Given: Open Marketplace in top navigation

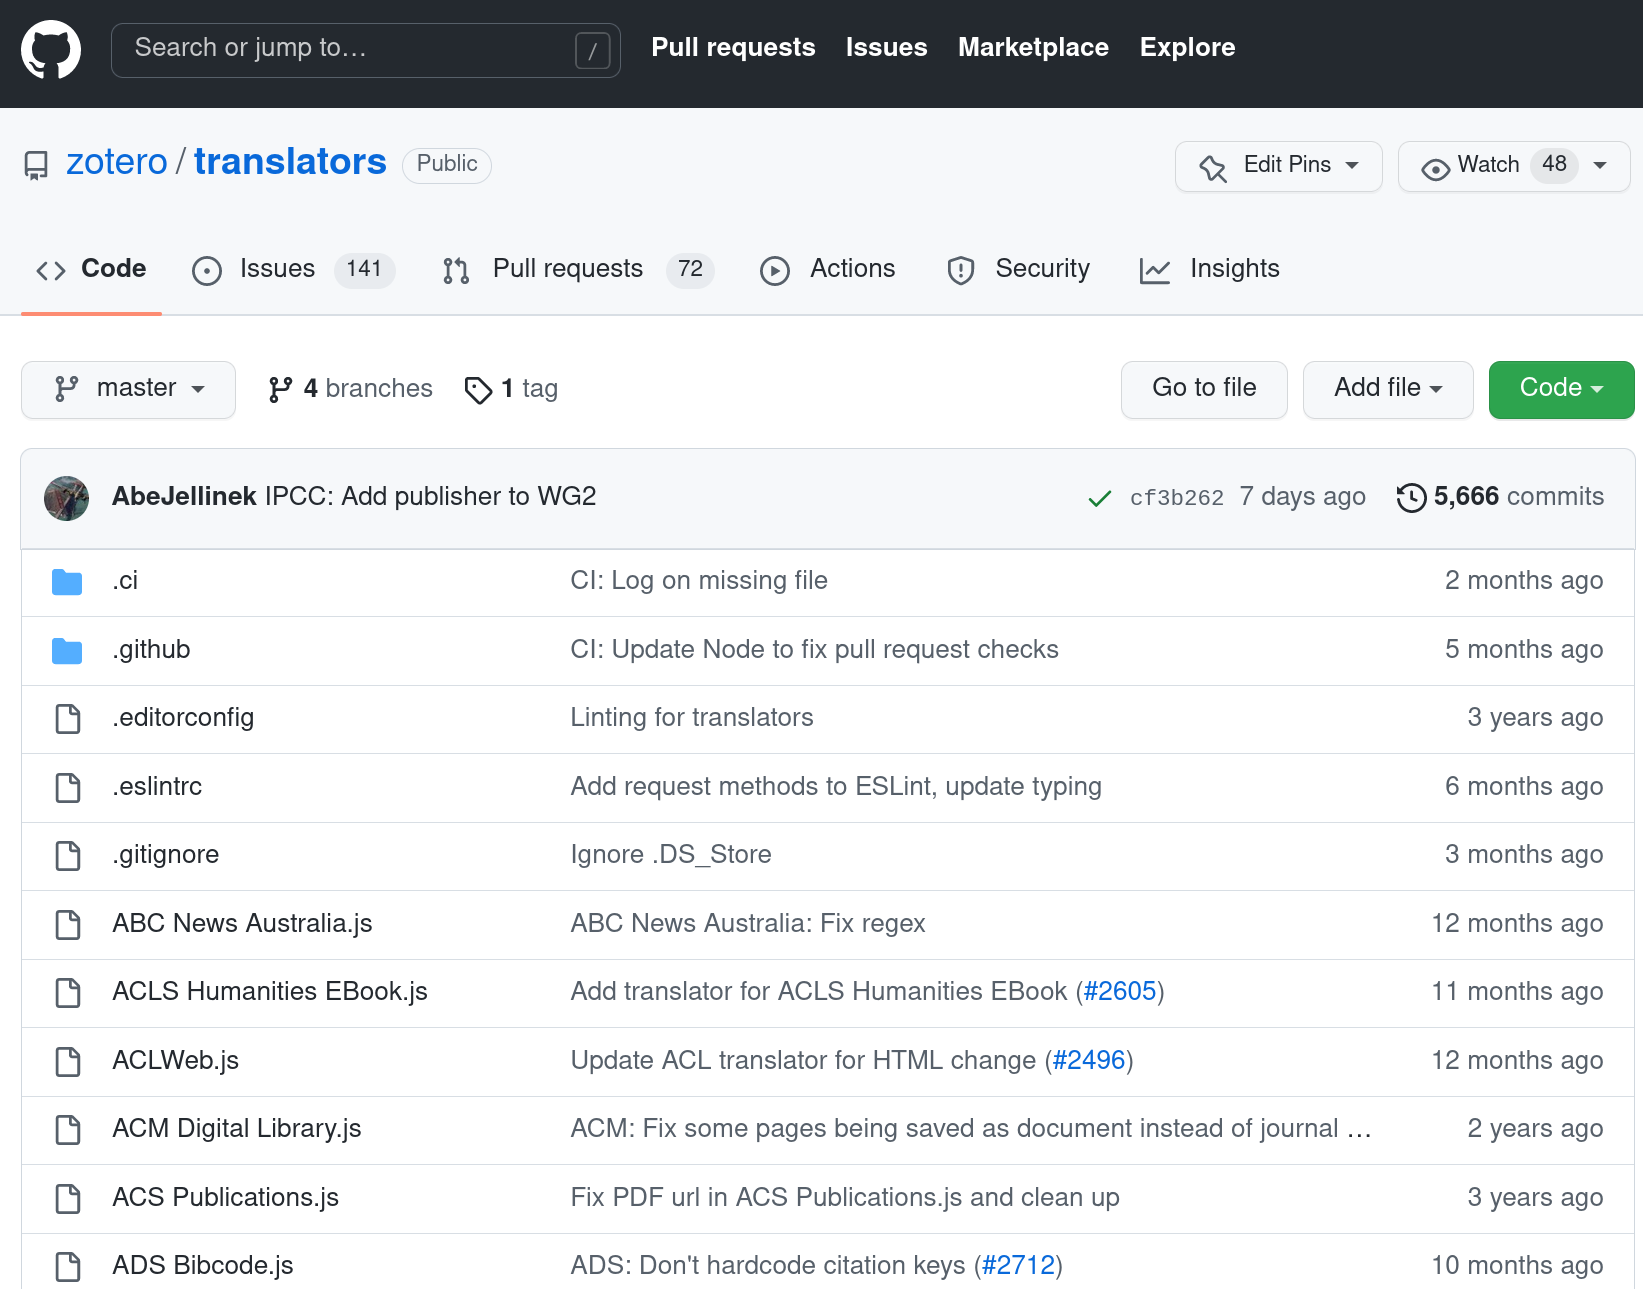Looking at the screenshot, I should [1033, 47].
